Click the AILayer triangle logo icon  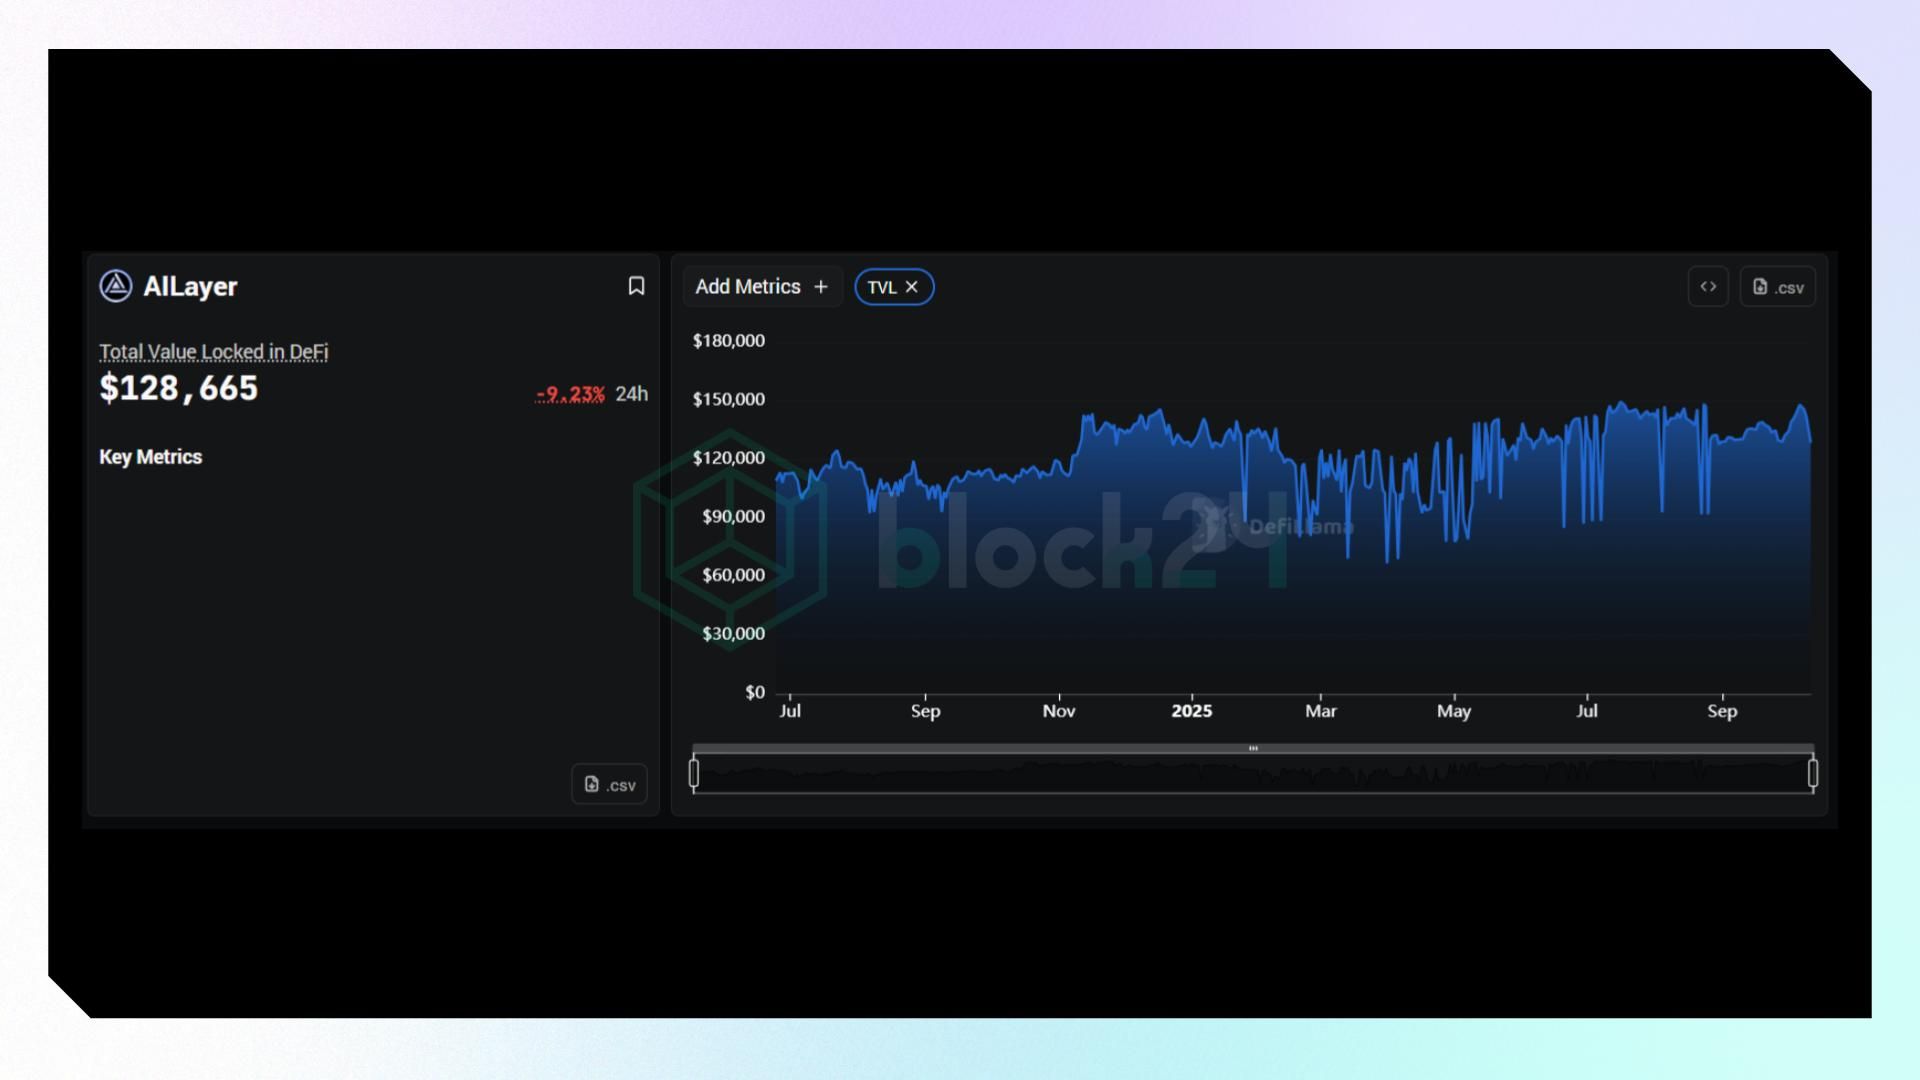[116, 286]
